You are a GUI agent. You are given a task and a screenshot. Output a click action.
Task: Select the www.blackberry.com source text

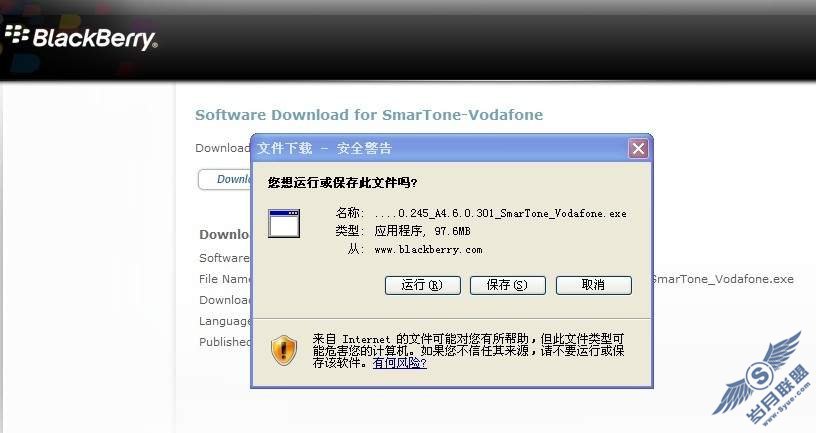(428, 250)
